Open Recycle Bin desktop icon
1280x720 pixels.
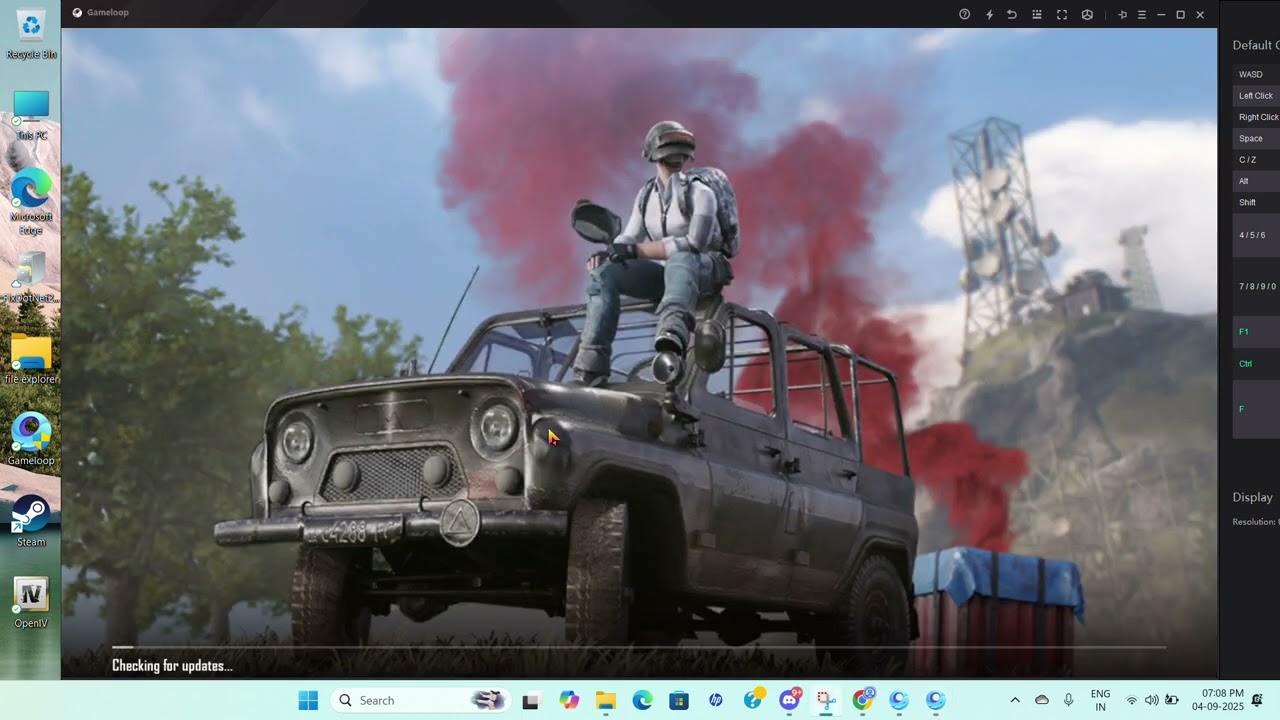tap(31, 35)
